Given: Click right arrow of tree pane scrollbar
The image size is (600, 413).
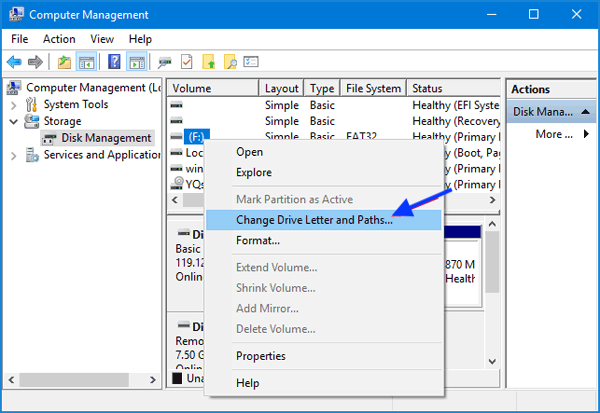Looking at the screenshot, I should (152, 380).
